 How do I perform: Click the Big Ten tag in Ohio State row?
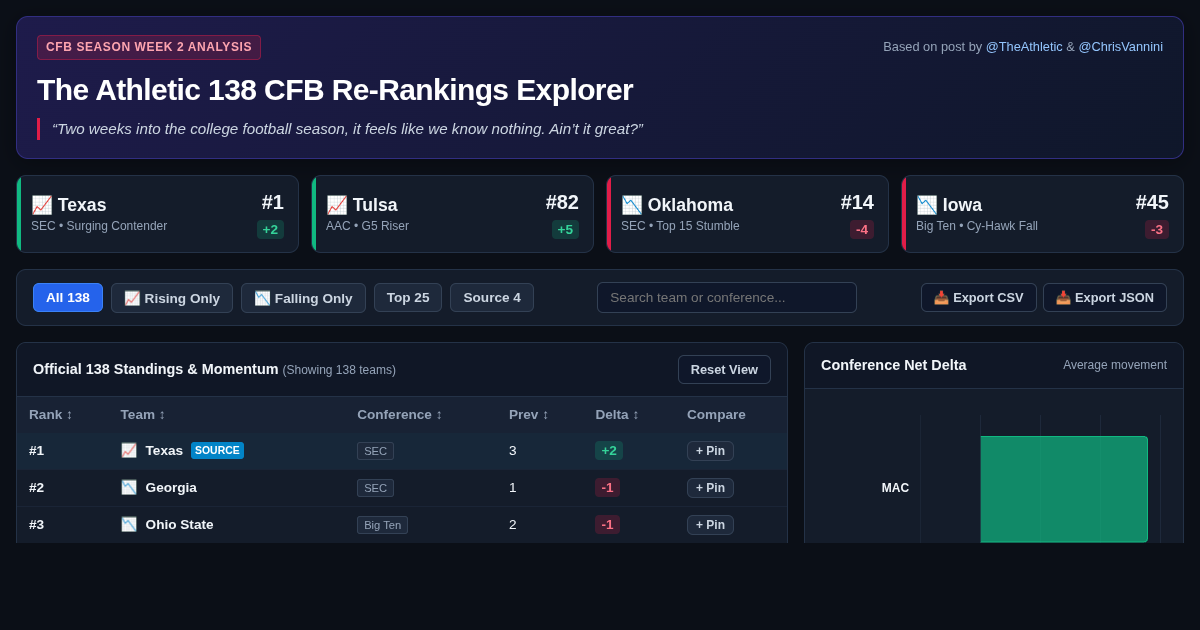[x=382, y=525]
